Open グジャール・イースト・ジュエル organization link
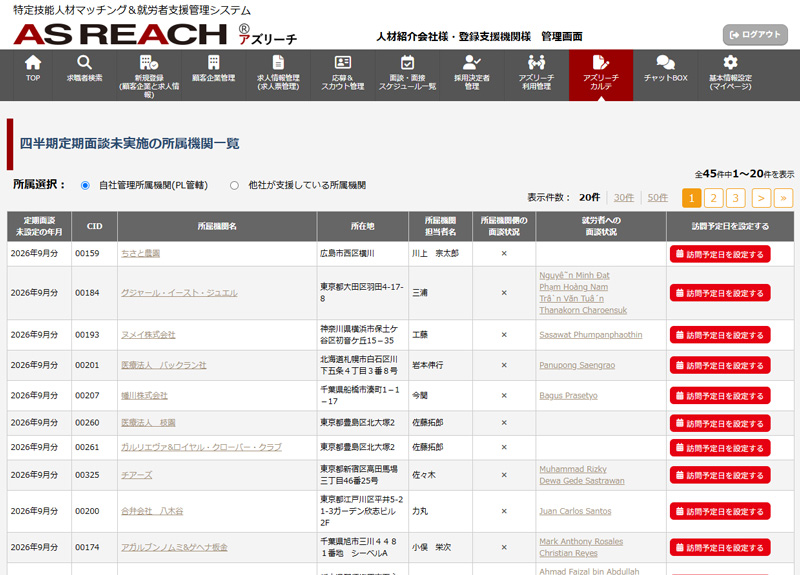Image resolution: width=800 pixels, height=575 pixels. (x=179, y=293)
